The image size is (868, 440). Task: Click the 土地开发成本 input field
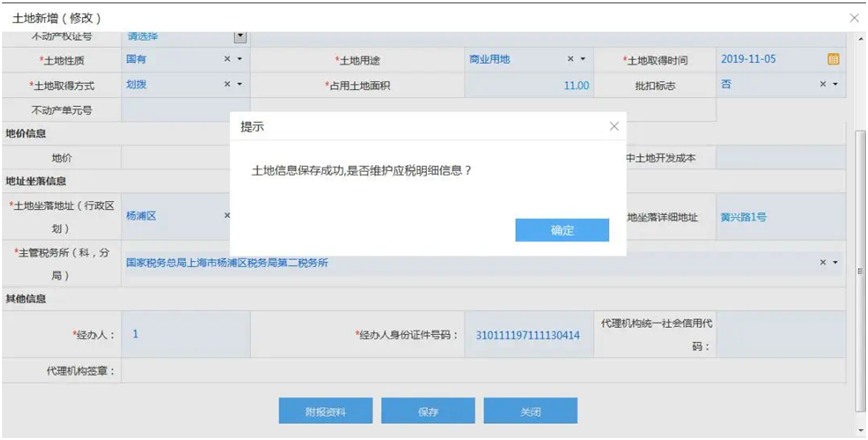click(x=781, y=158)
